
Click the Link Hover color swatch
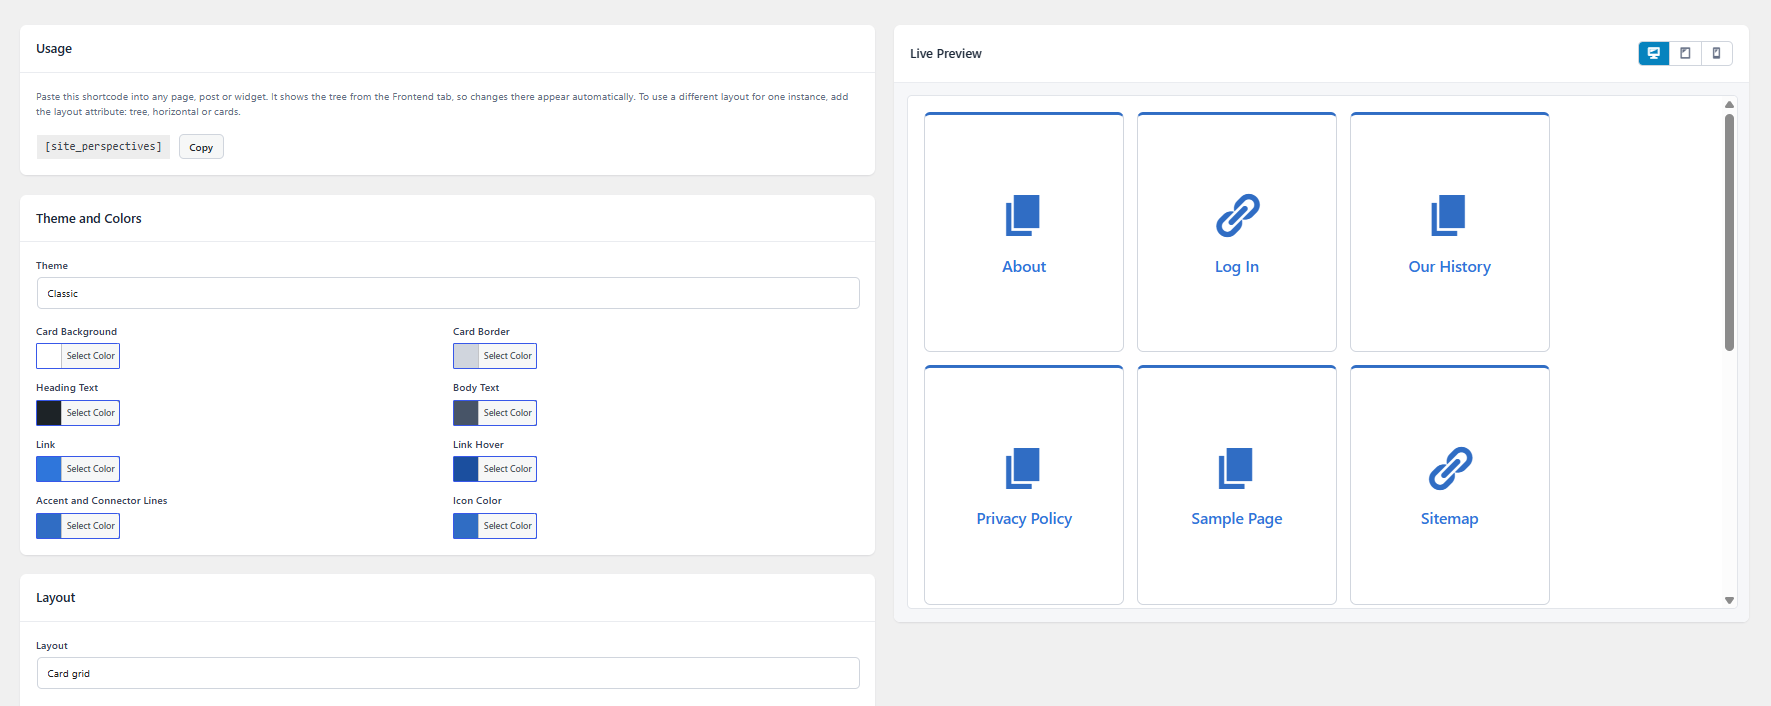pos(466,469)
